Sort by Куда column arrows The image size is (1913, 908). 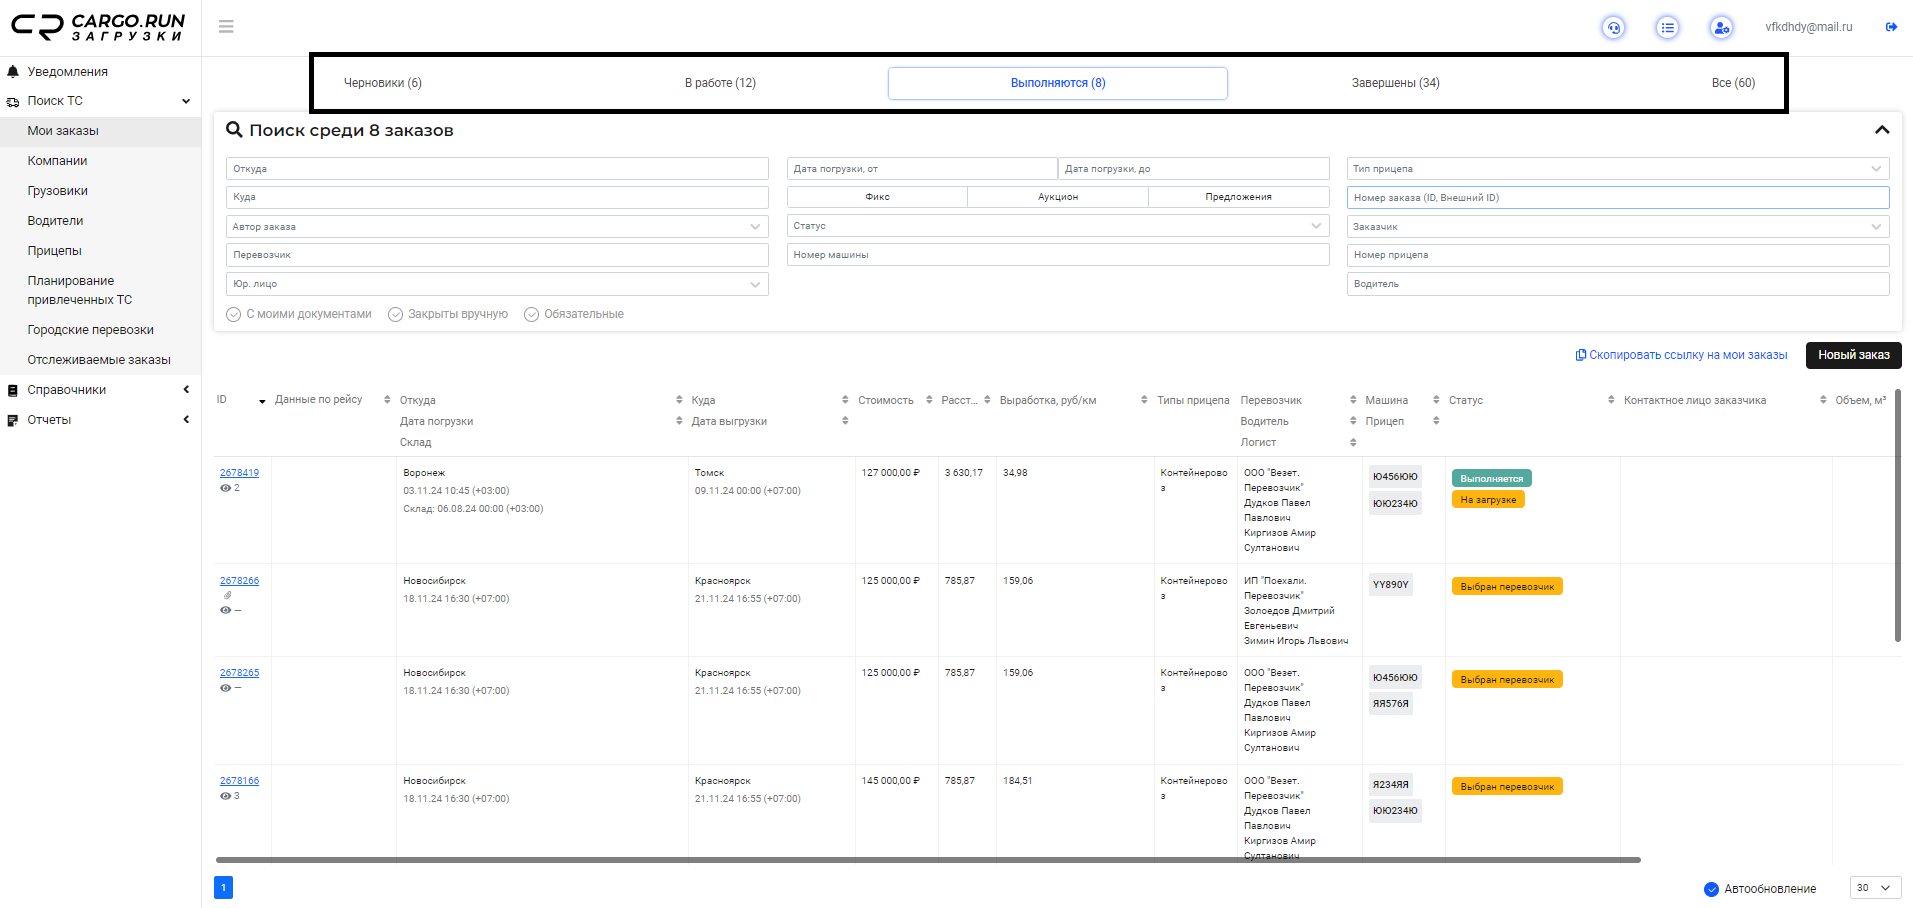845,400
